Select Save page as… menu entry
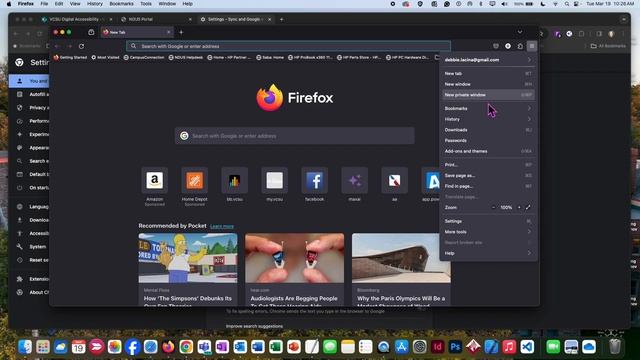This screenshot has height=360, width=640. (x=488, y=176)
